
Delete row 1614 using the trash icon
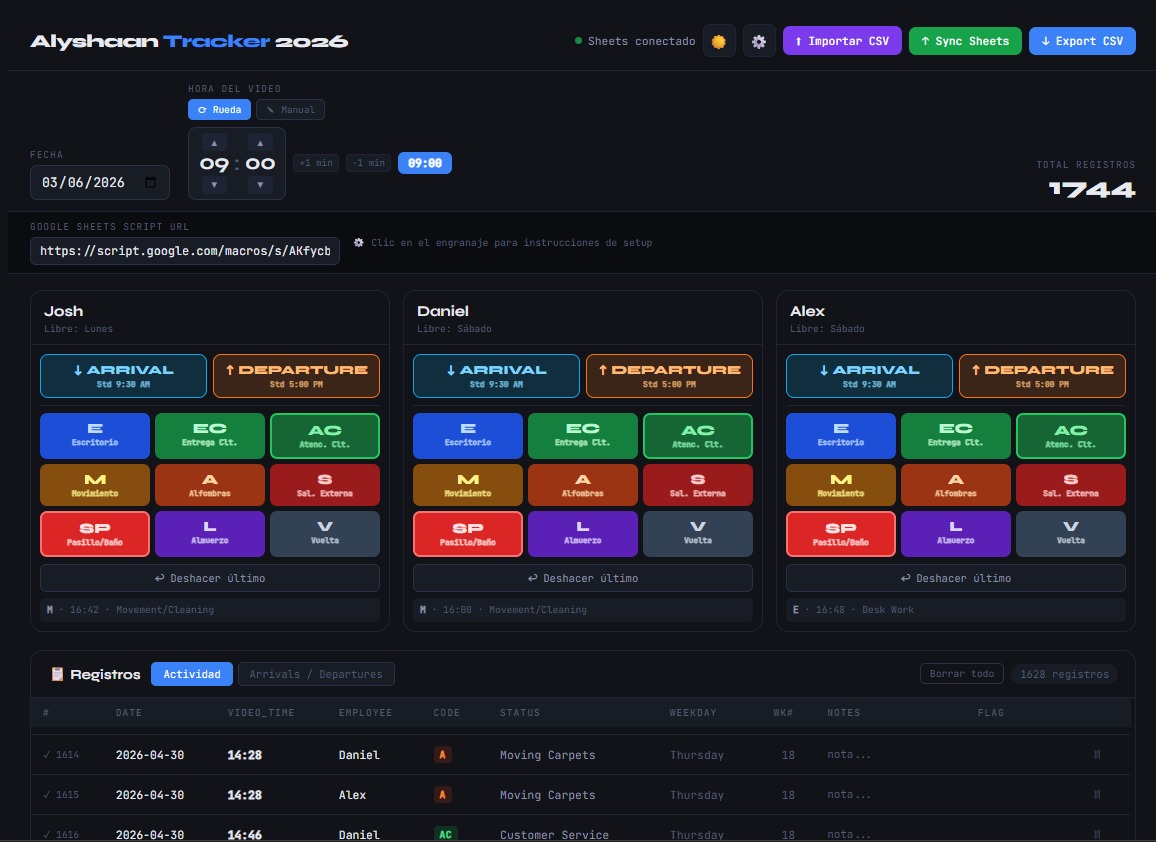pyautogui.click(x=1097, y=754)
